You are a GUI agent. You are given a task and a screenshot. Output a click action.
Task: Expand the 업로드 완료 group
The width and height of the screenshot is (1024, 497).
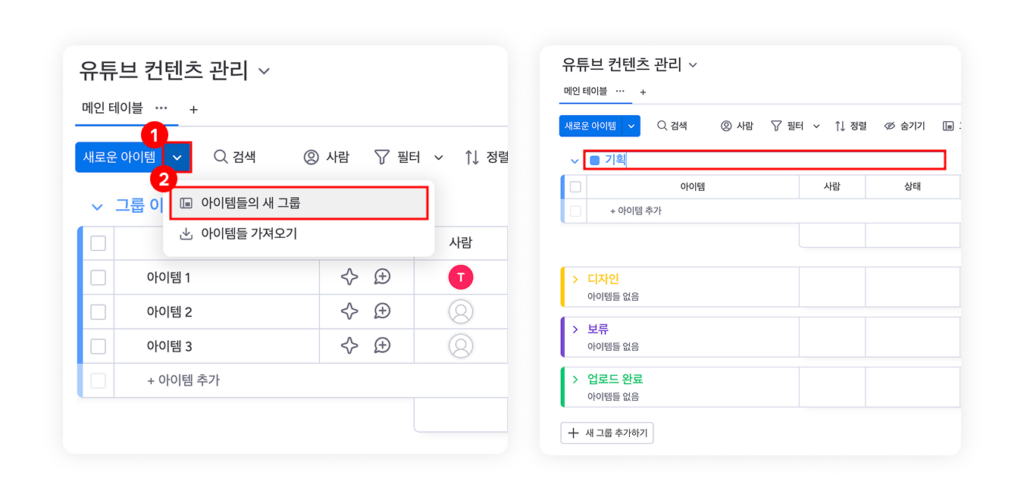pos(575,379)
